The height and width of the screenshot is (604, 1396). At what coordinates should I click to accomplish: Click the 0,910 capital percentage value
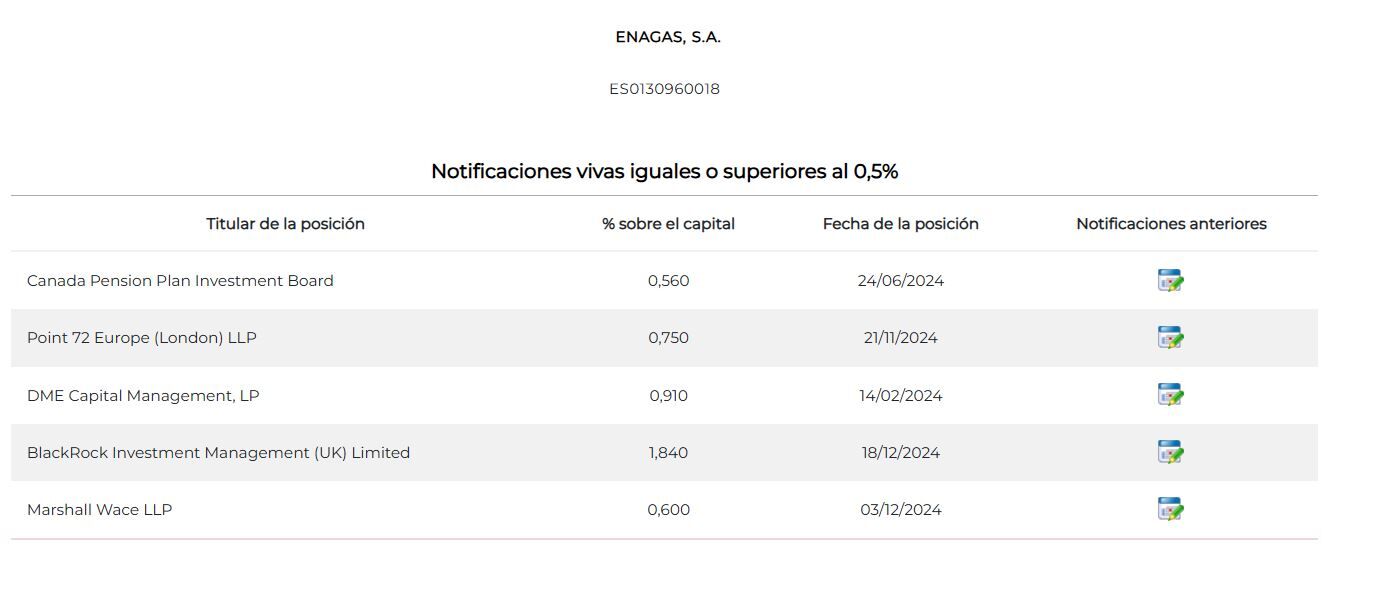click(668, 396)
